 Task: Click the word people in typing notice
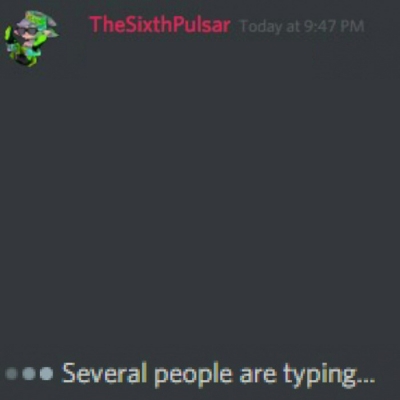(193, 375)
